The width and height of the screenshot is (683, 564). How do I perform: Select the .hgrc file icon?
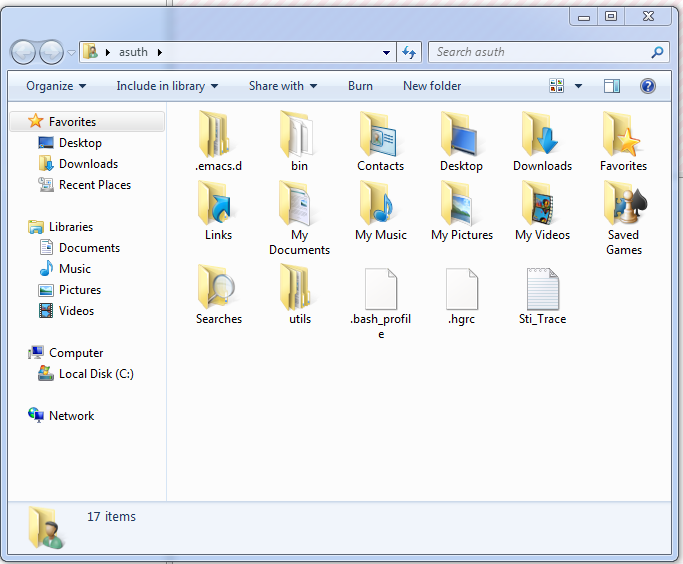pos(461,288)
